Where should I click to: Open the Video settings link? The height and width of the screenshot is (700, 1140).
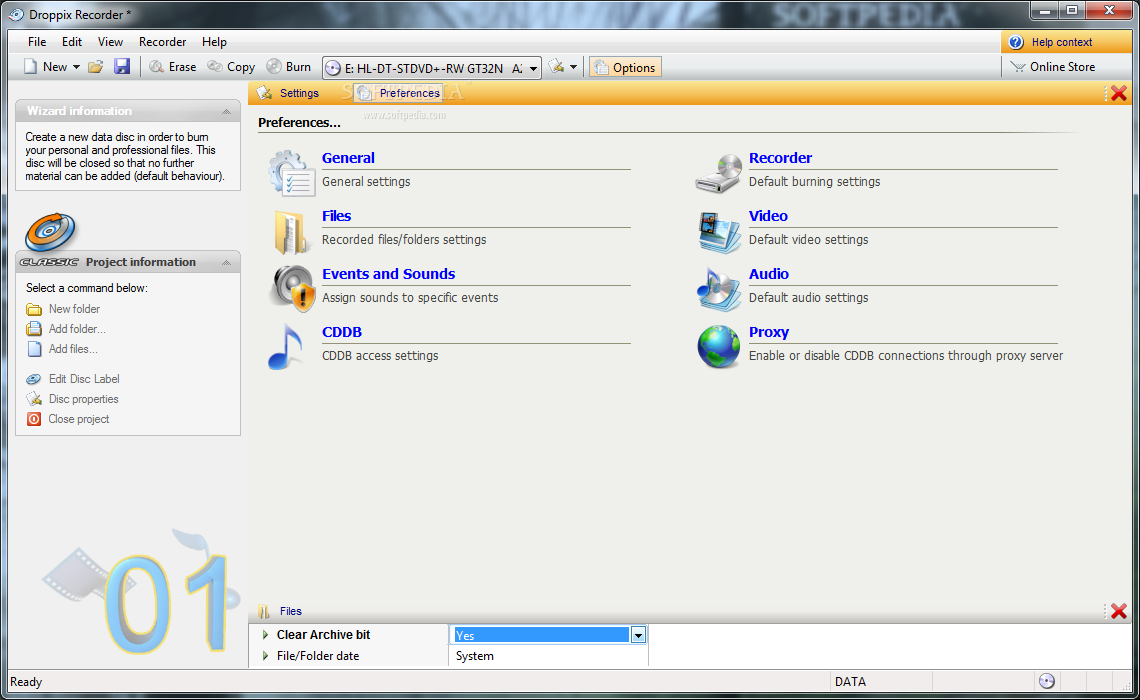(768, 216)
